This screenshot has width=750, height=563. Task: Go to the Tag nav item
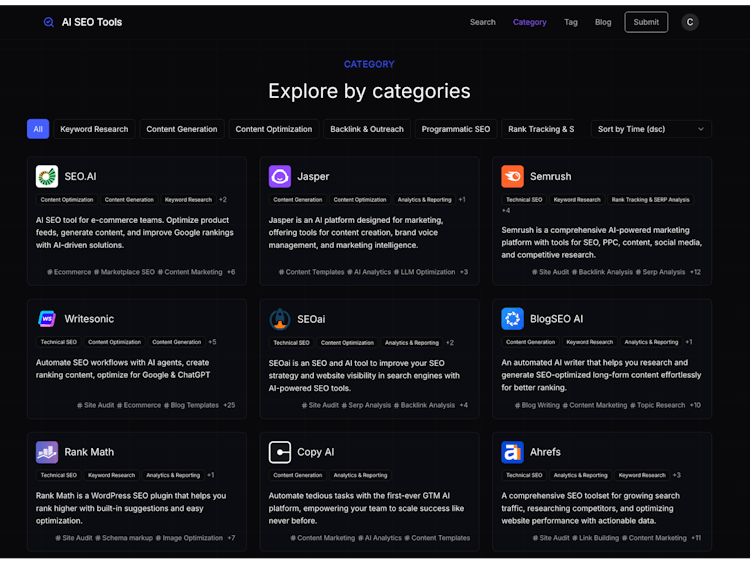(x=571, y=22)
